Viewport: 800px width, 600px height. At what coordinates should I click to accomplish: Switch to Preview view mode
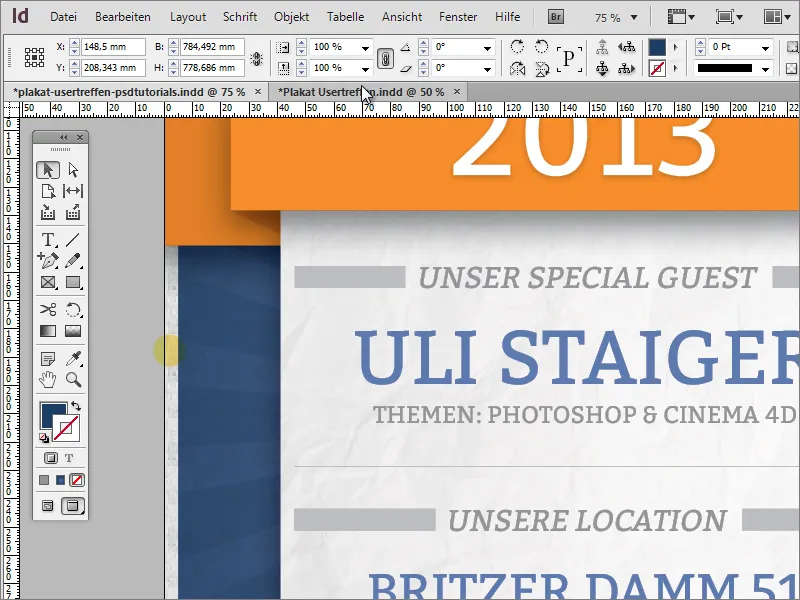coord(72,506)
